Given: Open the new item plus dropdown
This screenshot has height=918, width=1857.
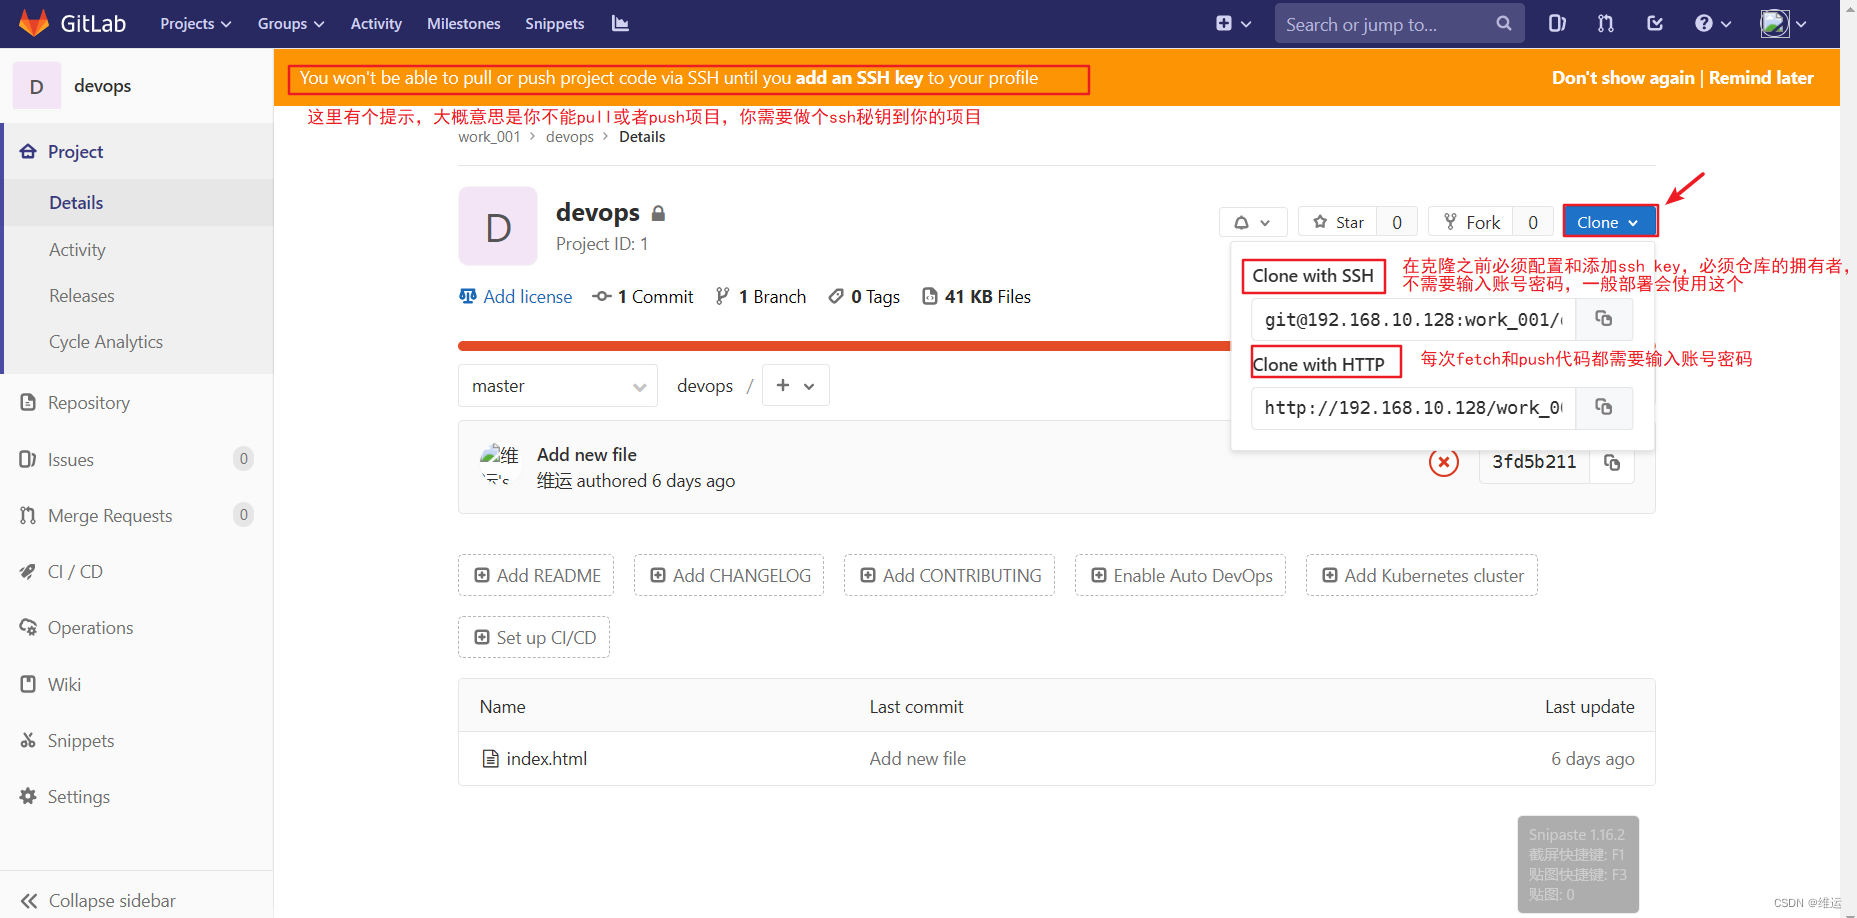Looking at the screenshot, I should pos(1233,23).
